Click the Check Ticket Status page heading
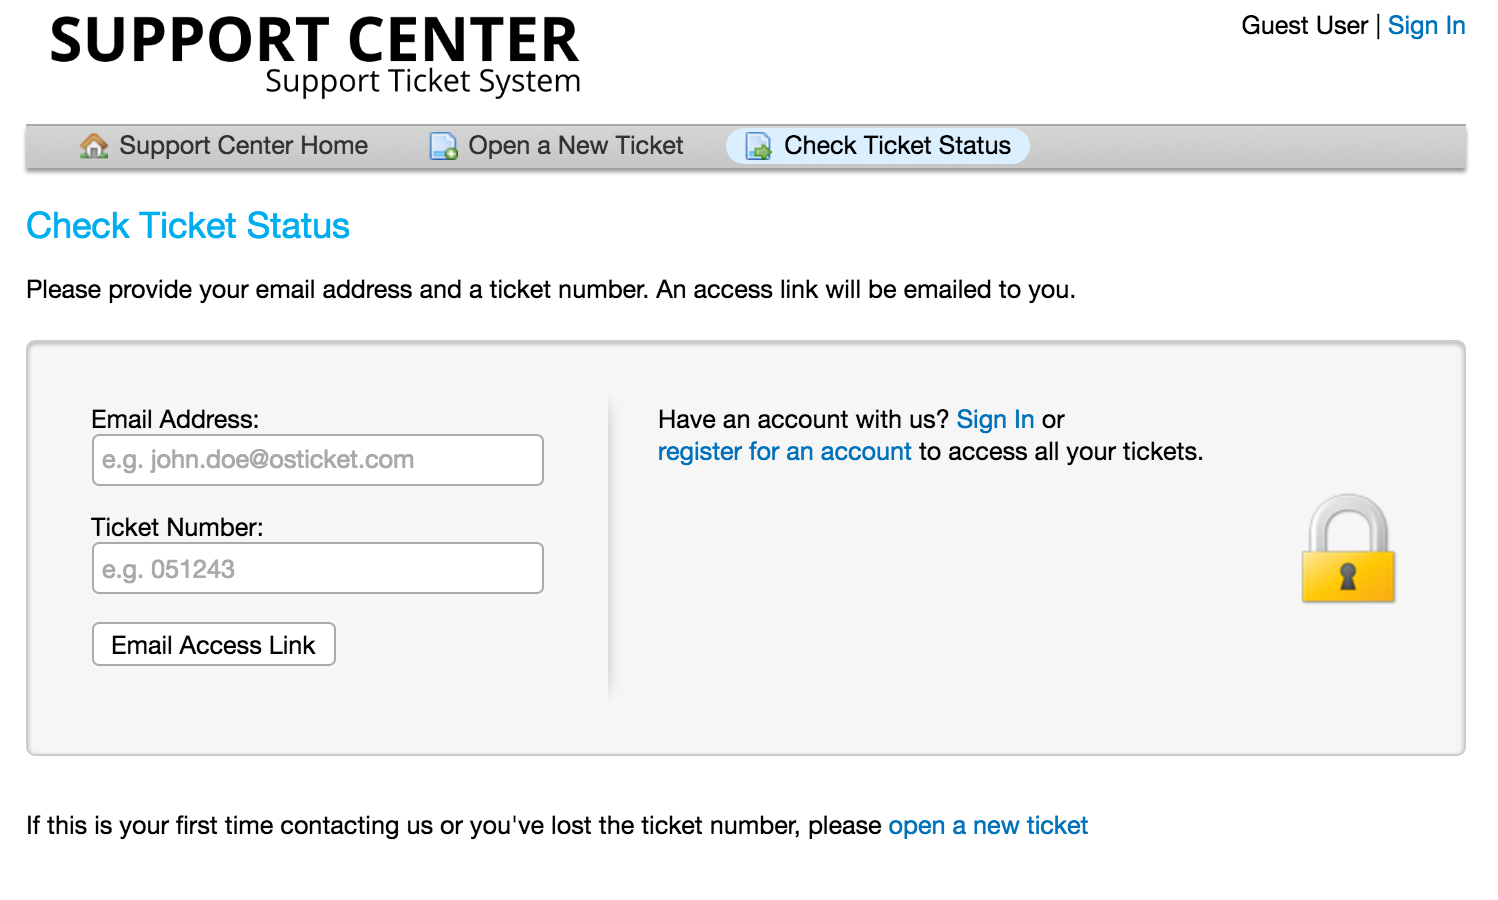 pos(187,226)
